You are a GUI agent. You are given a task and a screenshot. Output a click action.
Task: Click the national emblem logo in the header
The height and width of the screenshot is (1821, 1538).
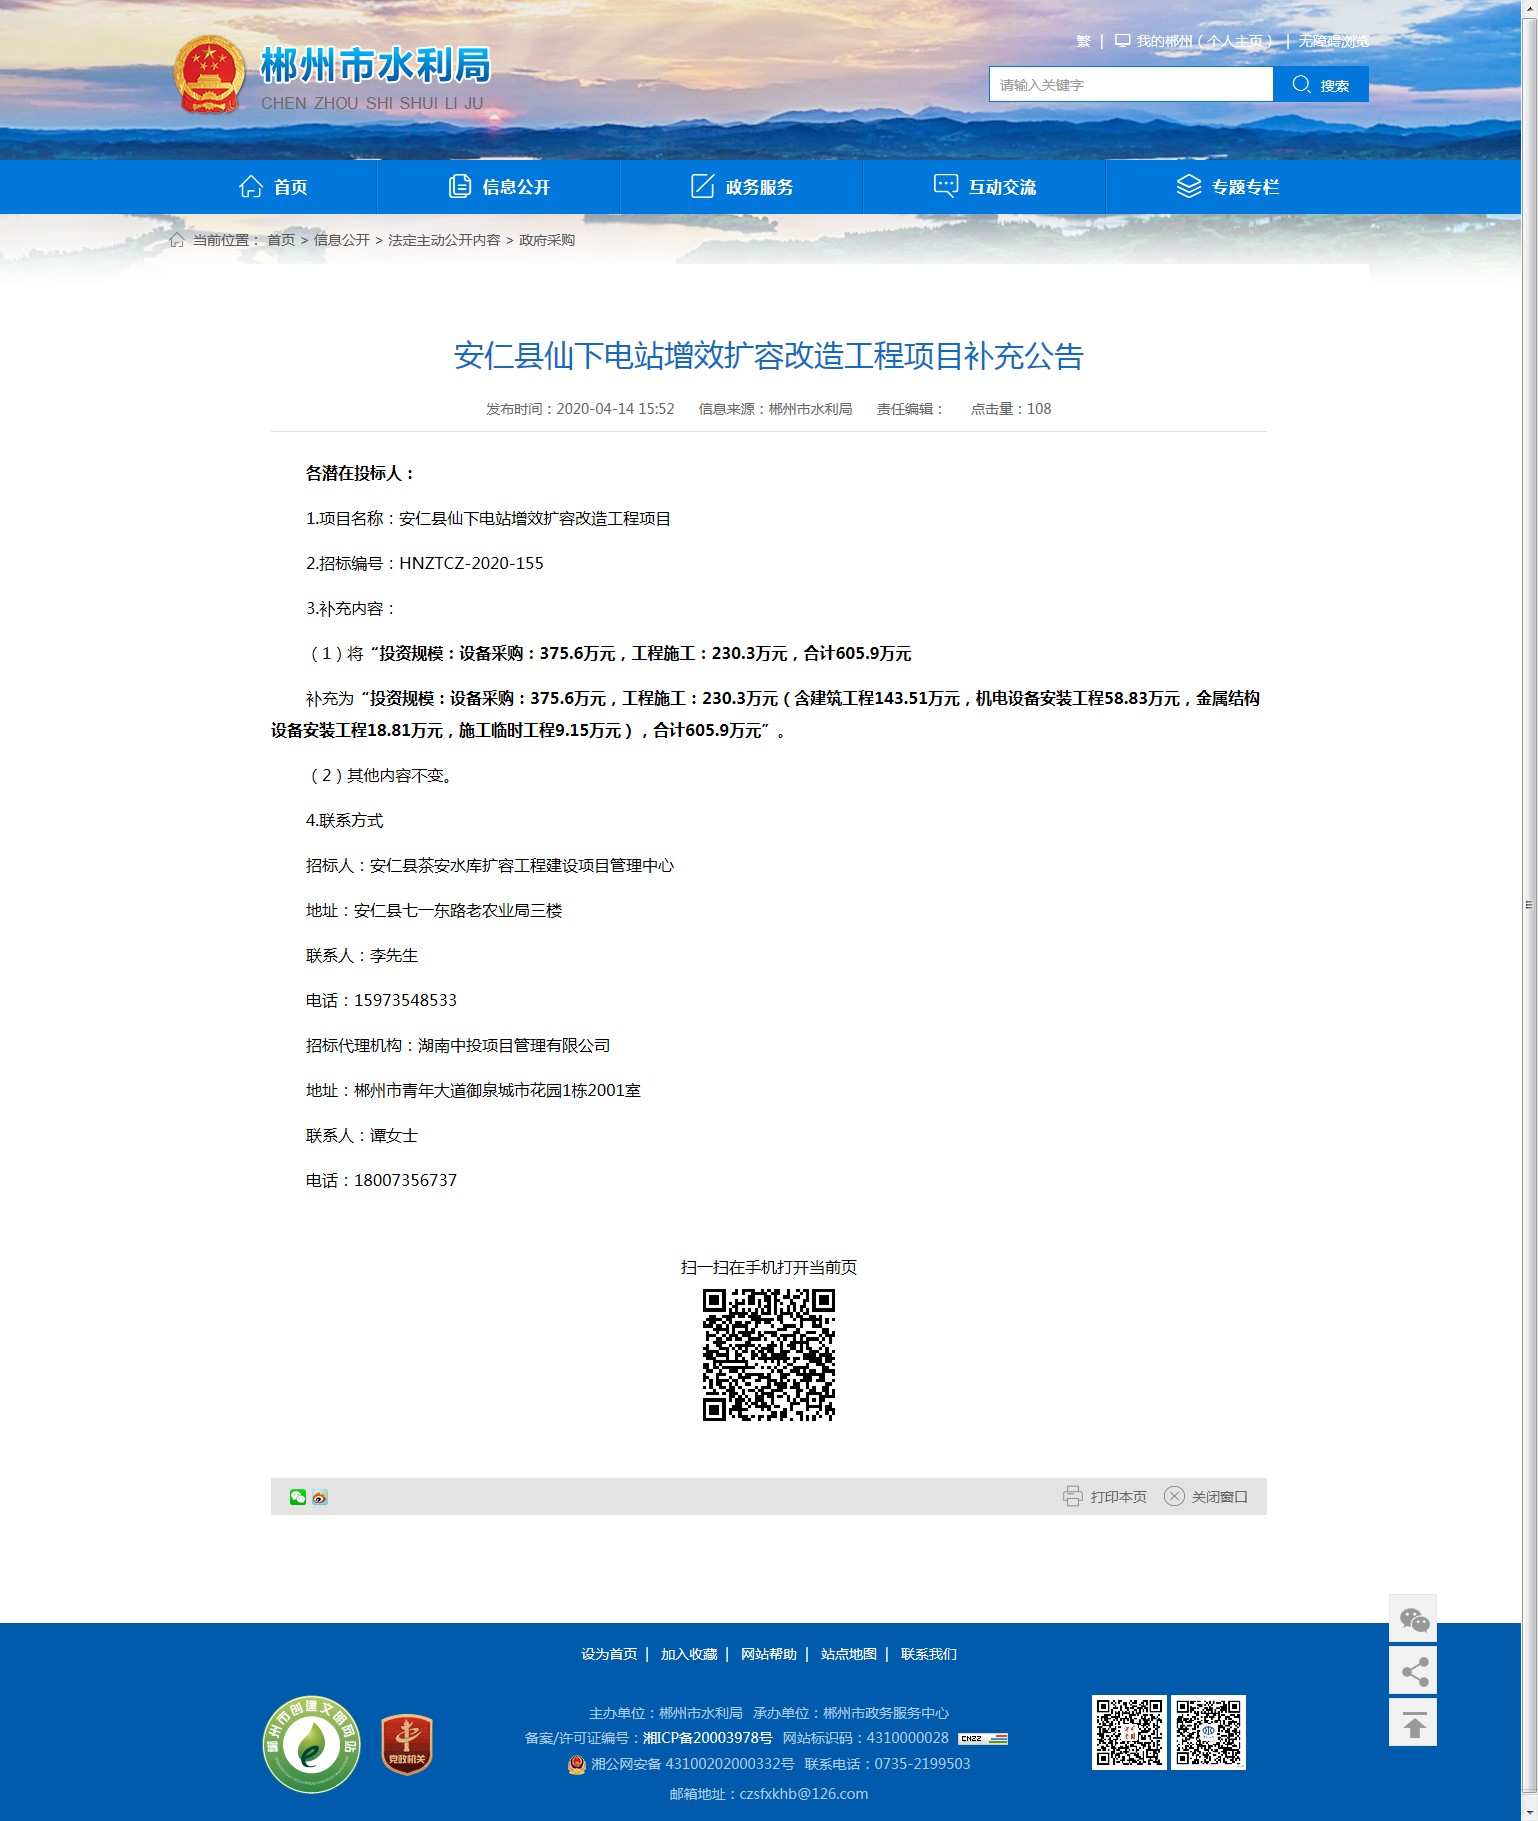210,75
